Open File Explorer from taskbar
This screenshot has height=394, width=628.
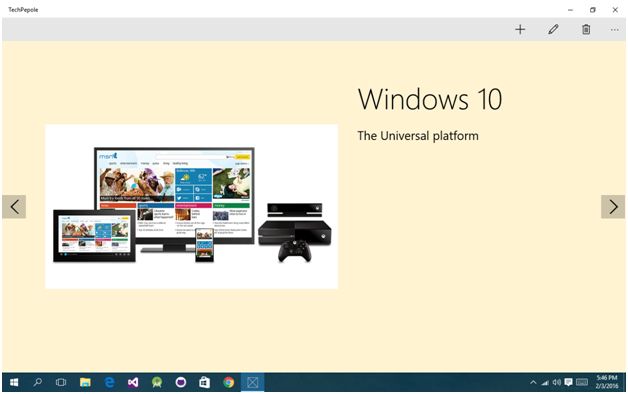85,382
